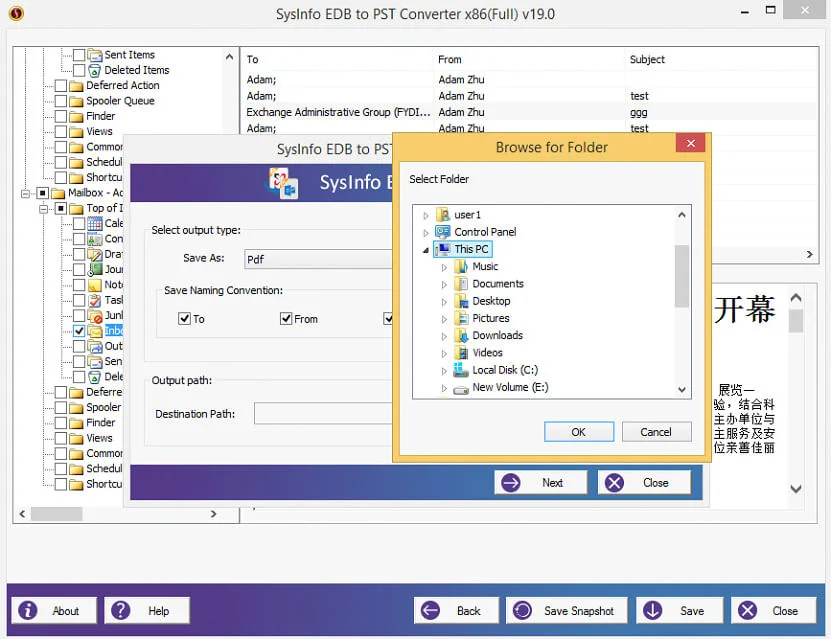Expand the Music folder node

click(444, 268)
